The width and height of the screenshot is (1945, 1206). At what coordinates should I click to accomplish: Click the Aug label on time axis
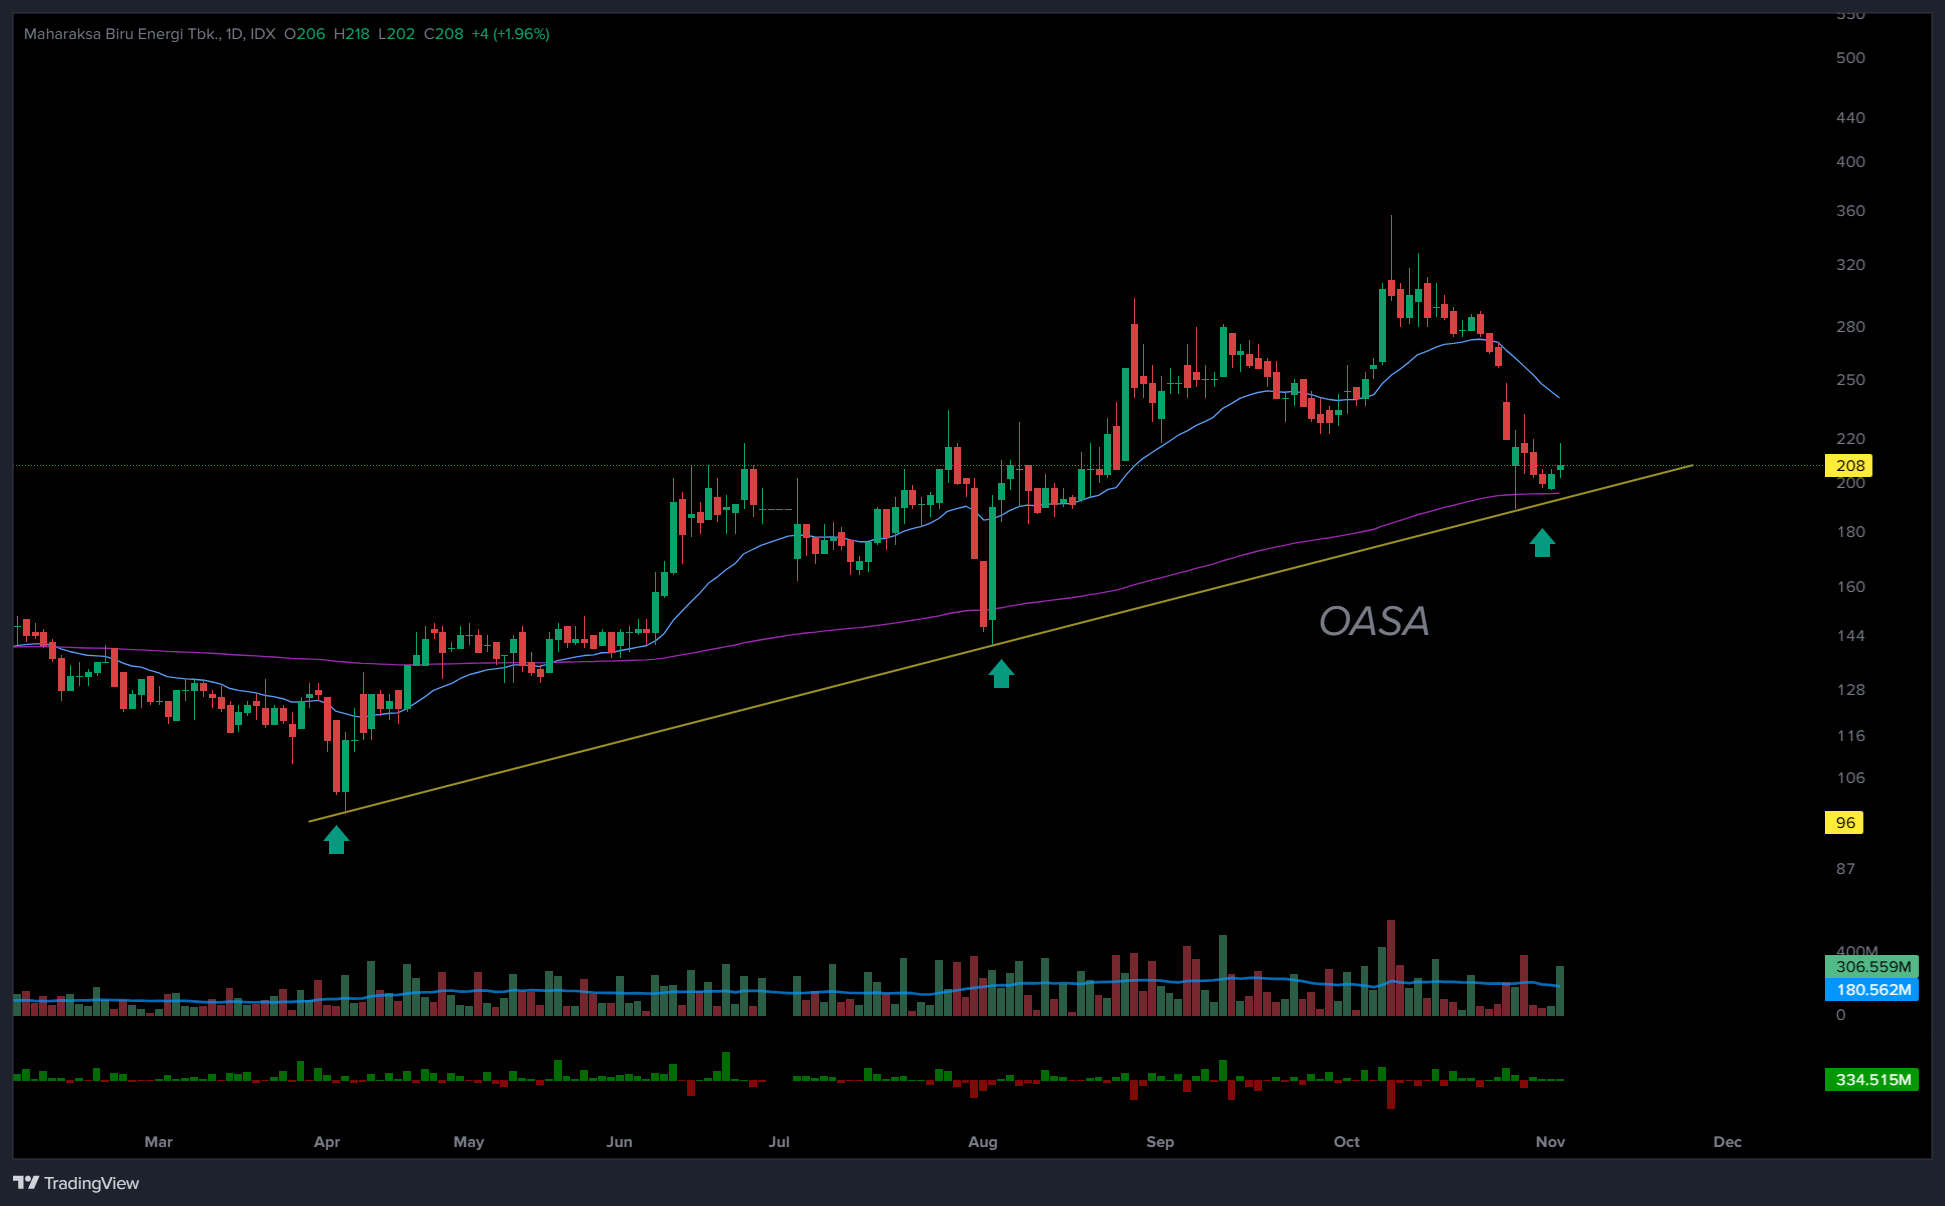(982, 1142)
